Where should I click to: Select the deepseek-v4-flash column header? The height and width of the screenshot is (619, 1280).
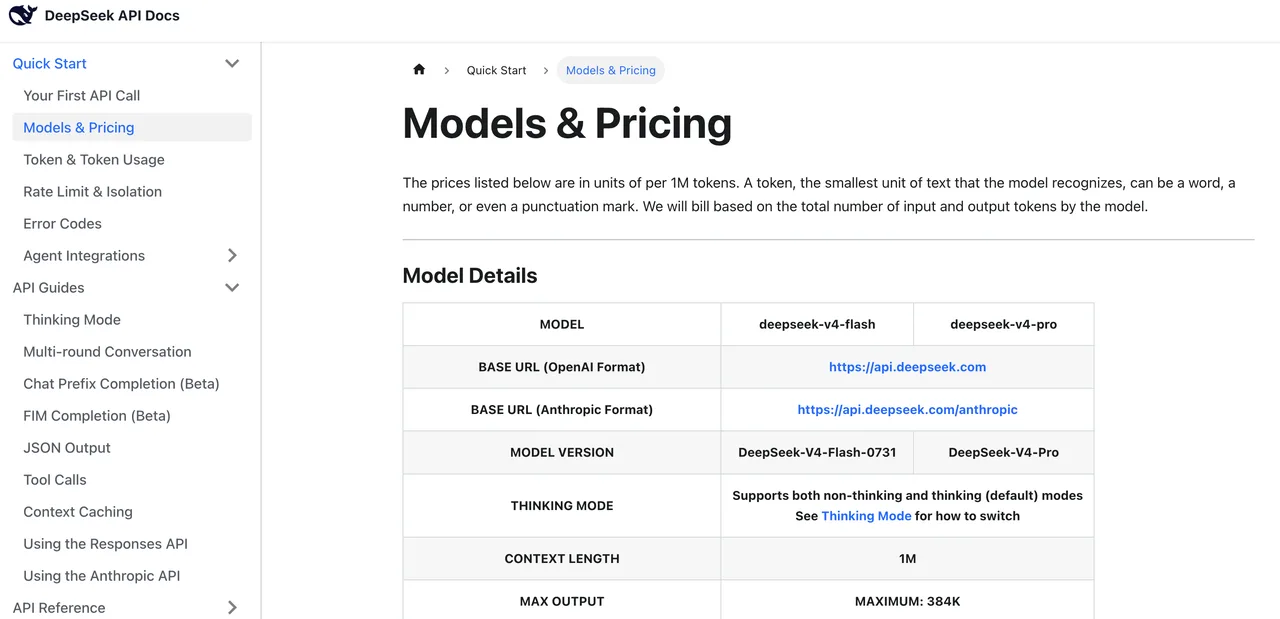point(817,324)
